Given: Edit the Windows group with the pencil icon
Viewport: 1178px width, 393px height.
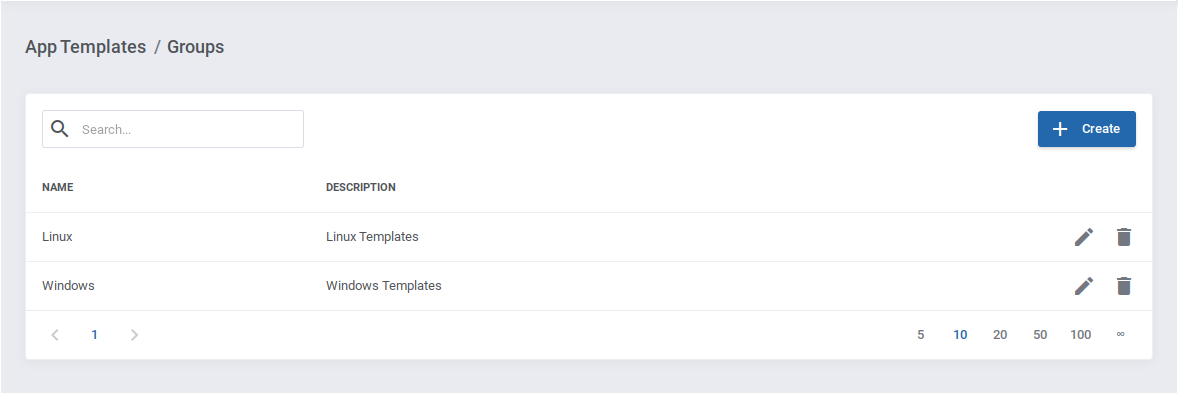Looking at the screenshot, I should click(1083, 286).
